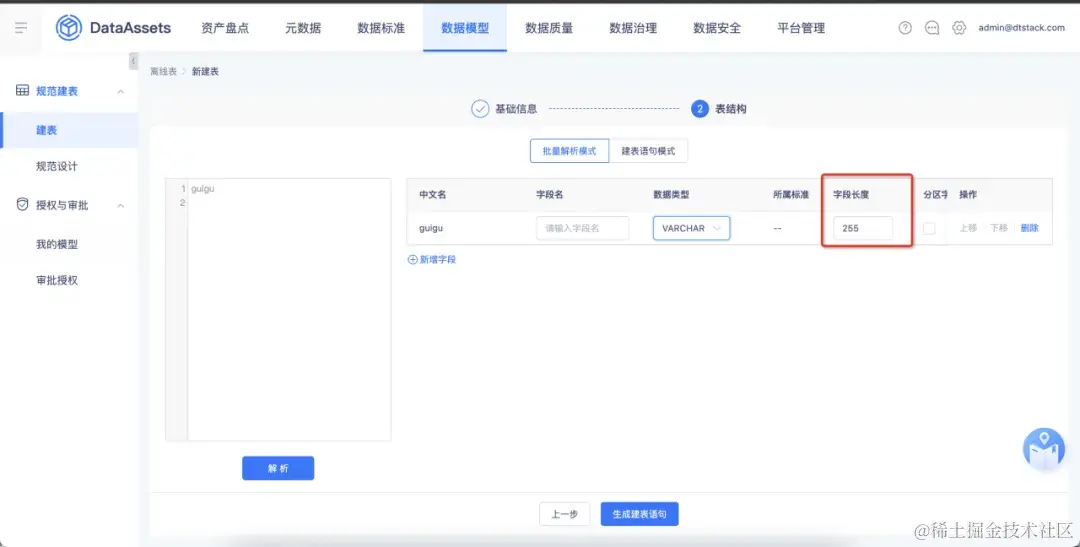Click the 上一步 button

click(x=565, y=514)
